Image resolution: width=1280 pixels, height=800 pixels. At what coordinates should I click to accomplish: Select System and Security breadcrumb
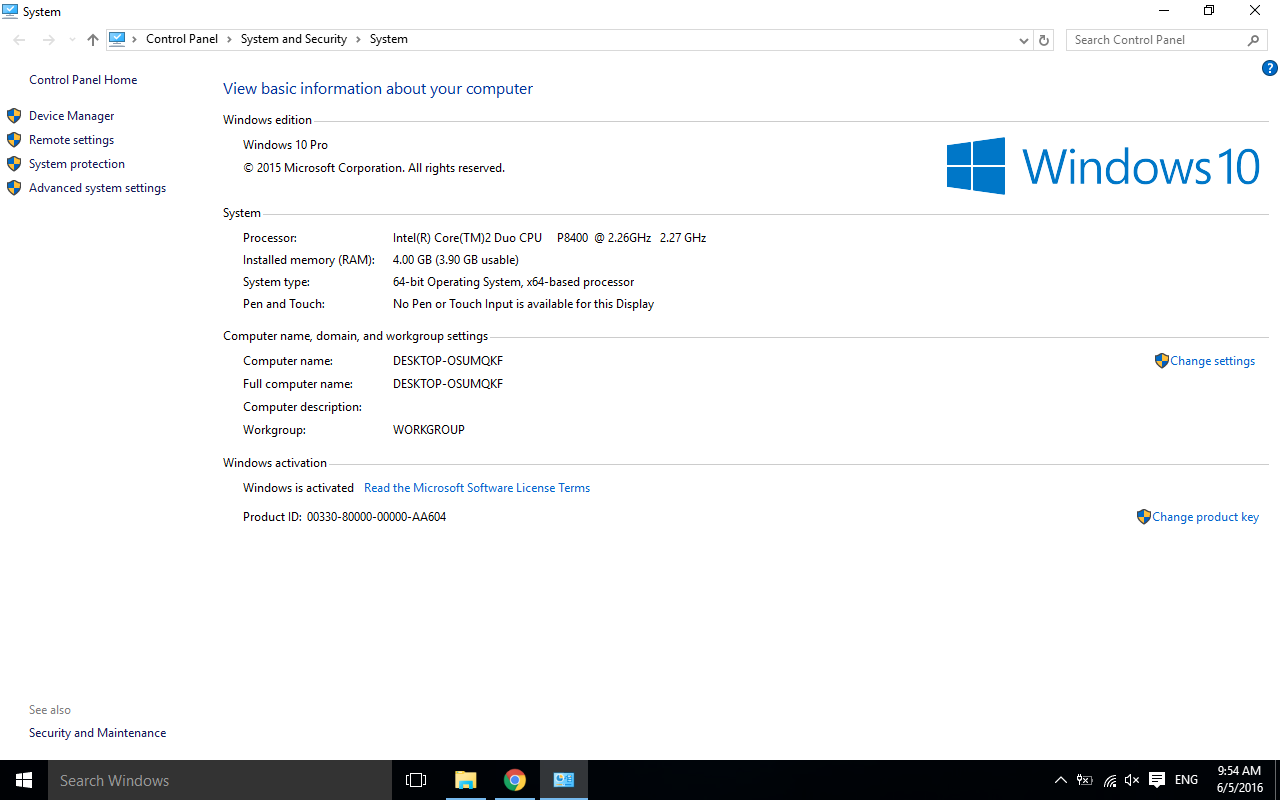click(x=294, y=39)
